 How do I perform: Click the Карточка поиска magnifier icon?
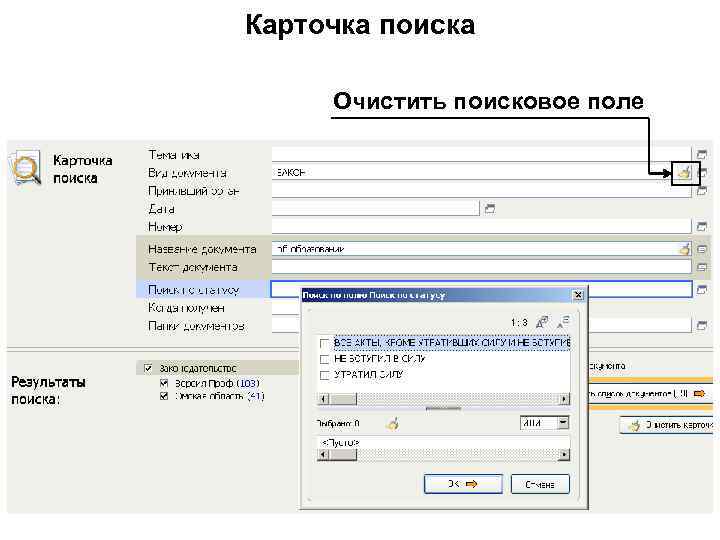[x=26, y=168]
